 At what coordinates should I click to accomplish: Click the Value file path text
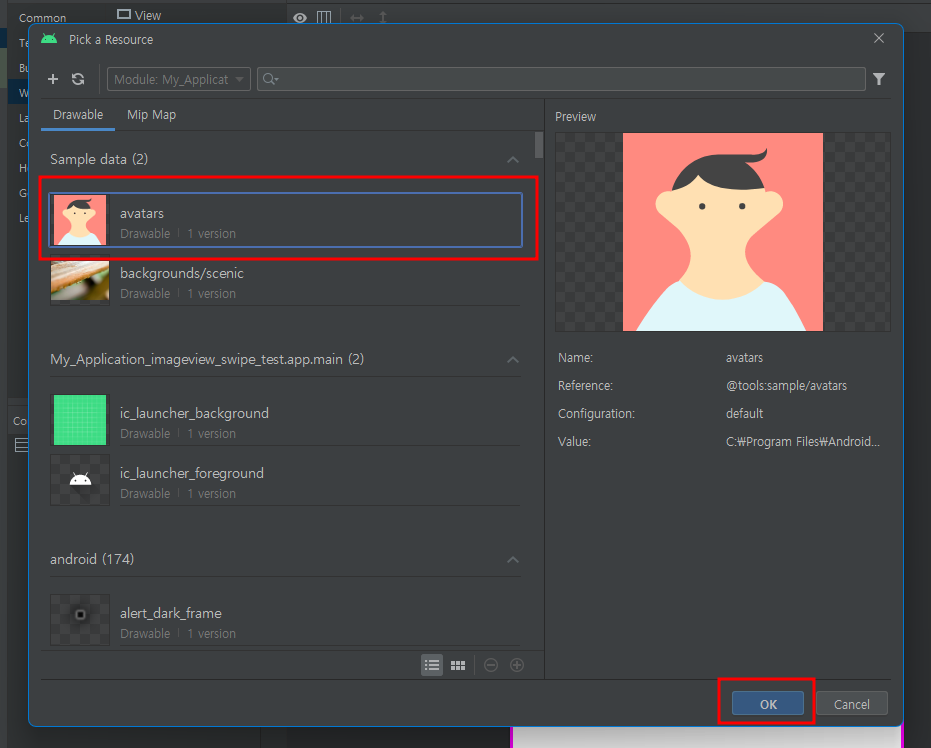(x=803, y=442)
